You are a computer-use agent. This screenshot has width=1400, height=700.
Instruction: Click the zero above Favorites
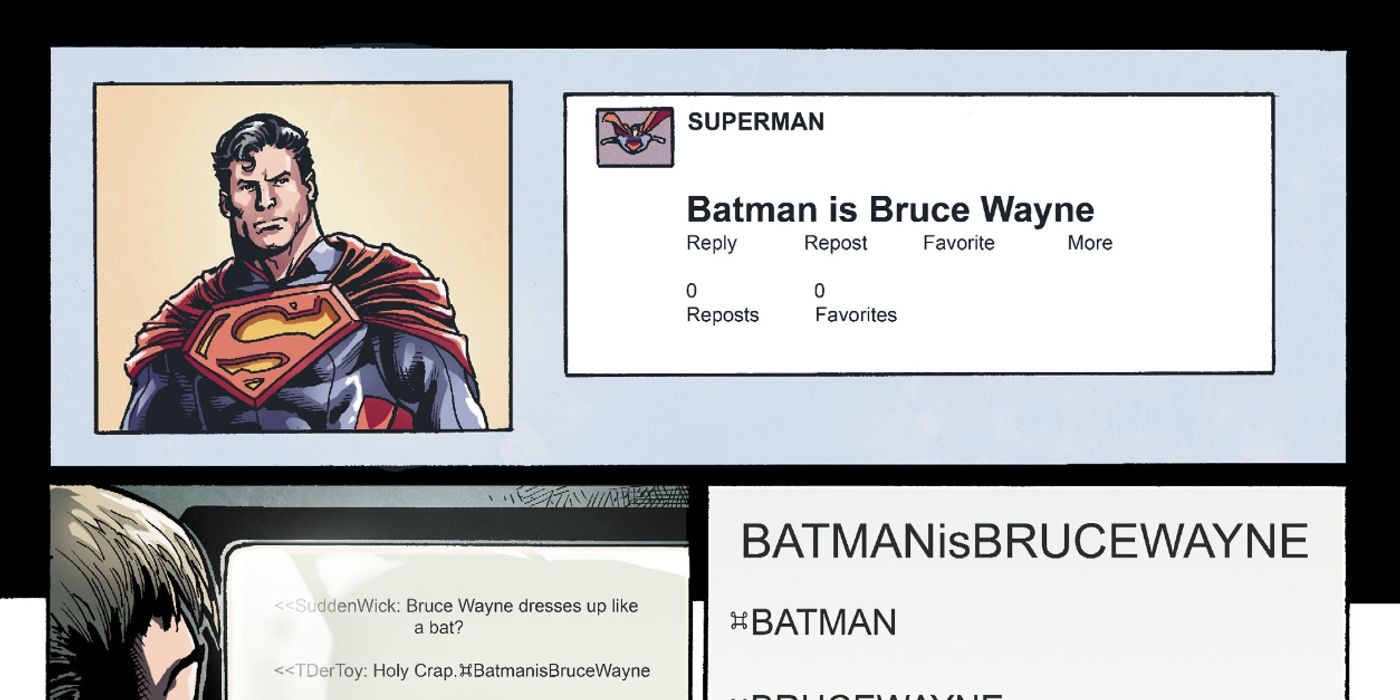click(x=819, y=291)
